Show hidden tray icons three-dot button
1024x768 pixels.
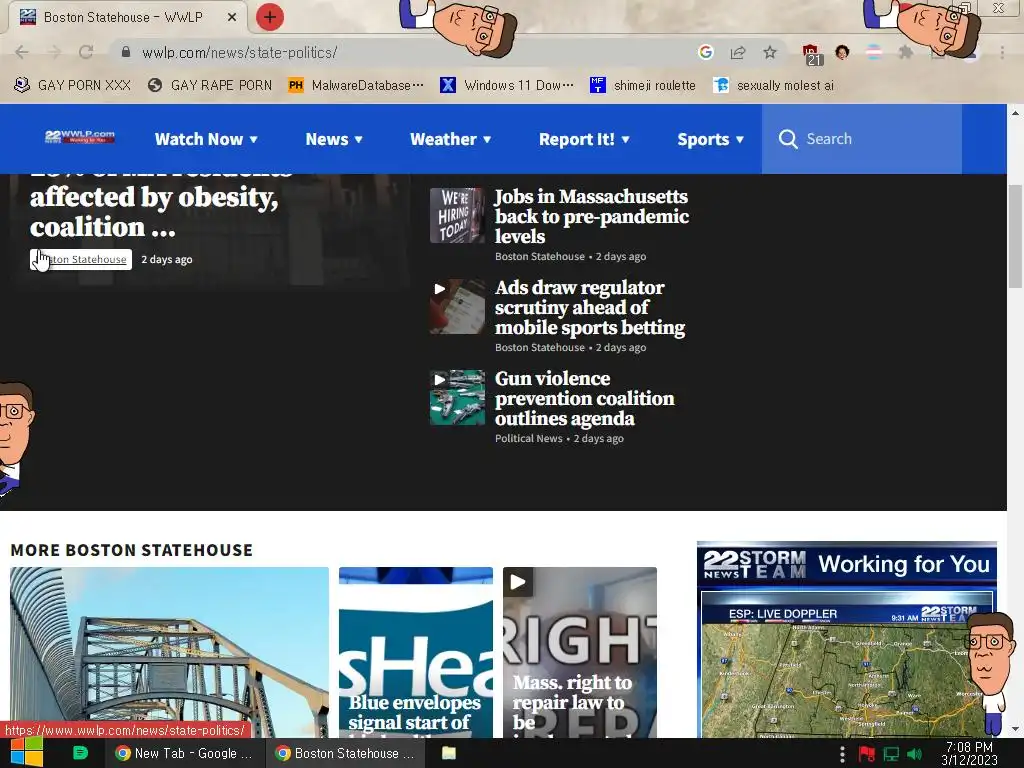click(842, 754)
